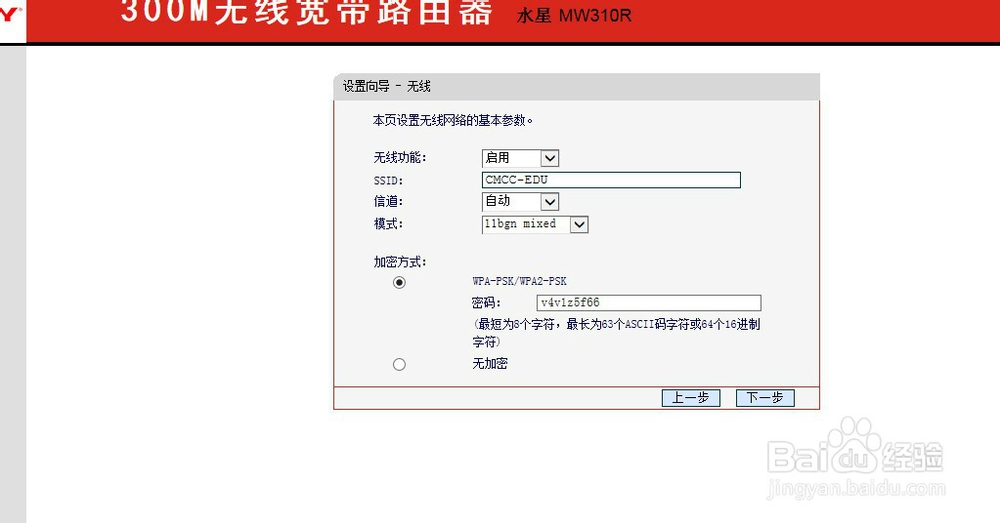Click the WPA-PSK/WPA2-PSK option text
Image resolution: width=1000 pixels, height=523 pixels.
(519, 281)
